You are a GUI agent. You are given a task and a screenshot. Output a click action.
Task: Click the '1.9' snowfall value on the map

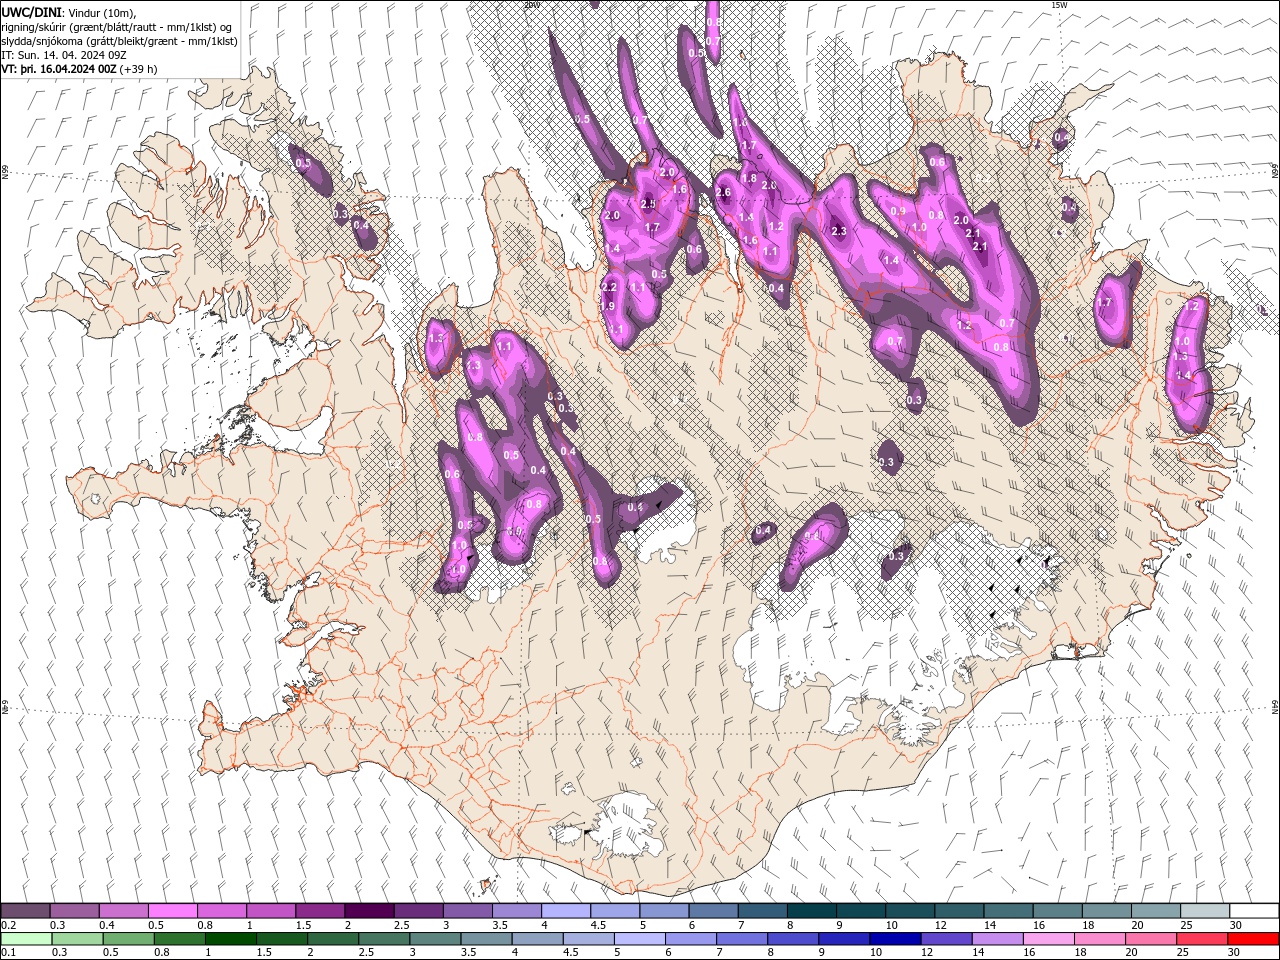(607, 306)
